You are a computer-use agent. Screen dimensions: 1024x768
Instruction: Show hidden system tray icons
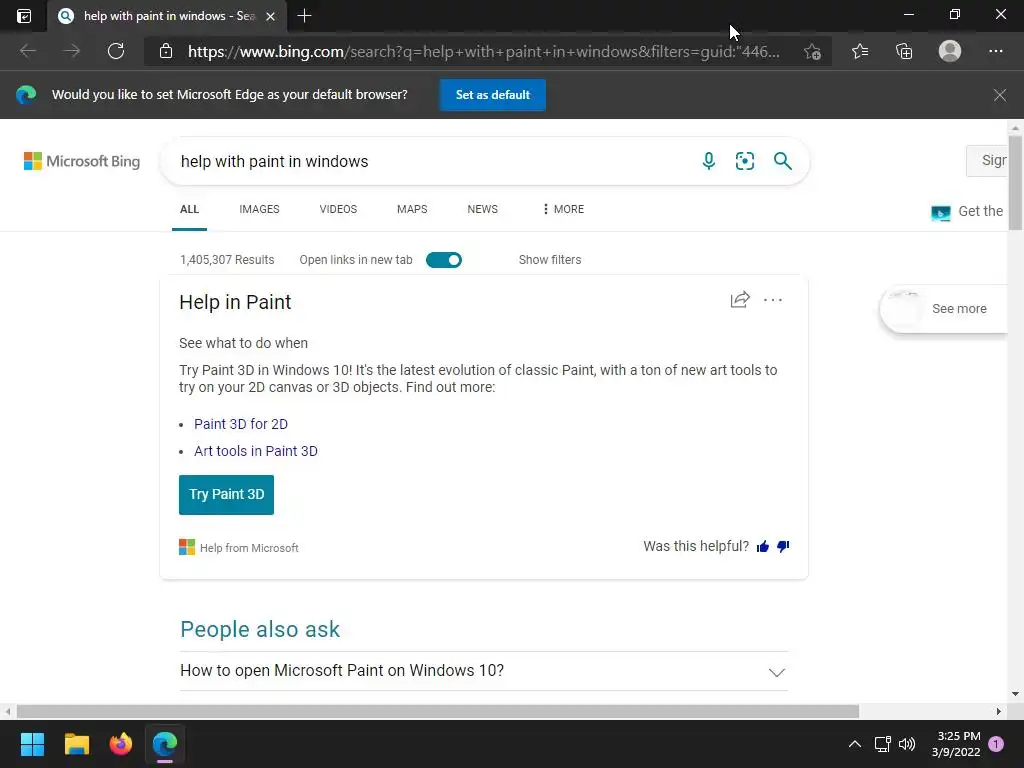click(x=854, y=744)
